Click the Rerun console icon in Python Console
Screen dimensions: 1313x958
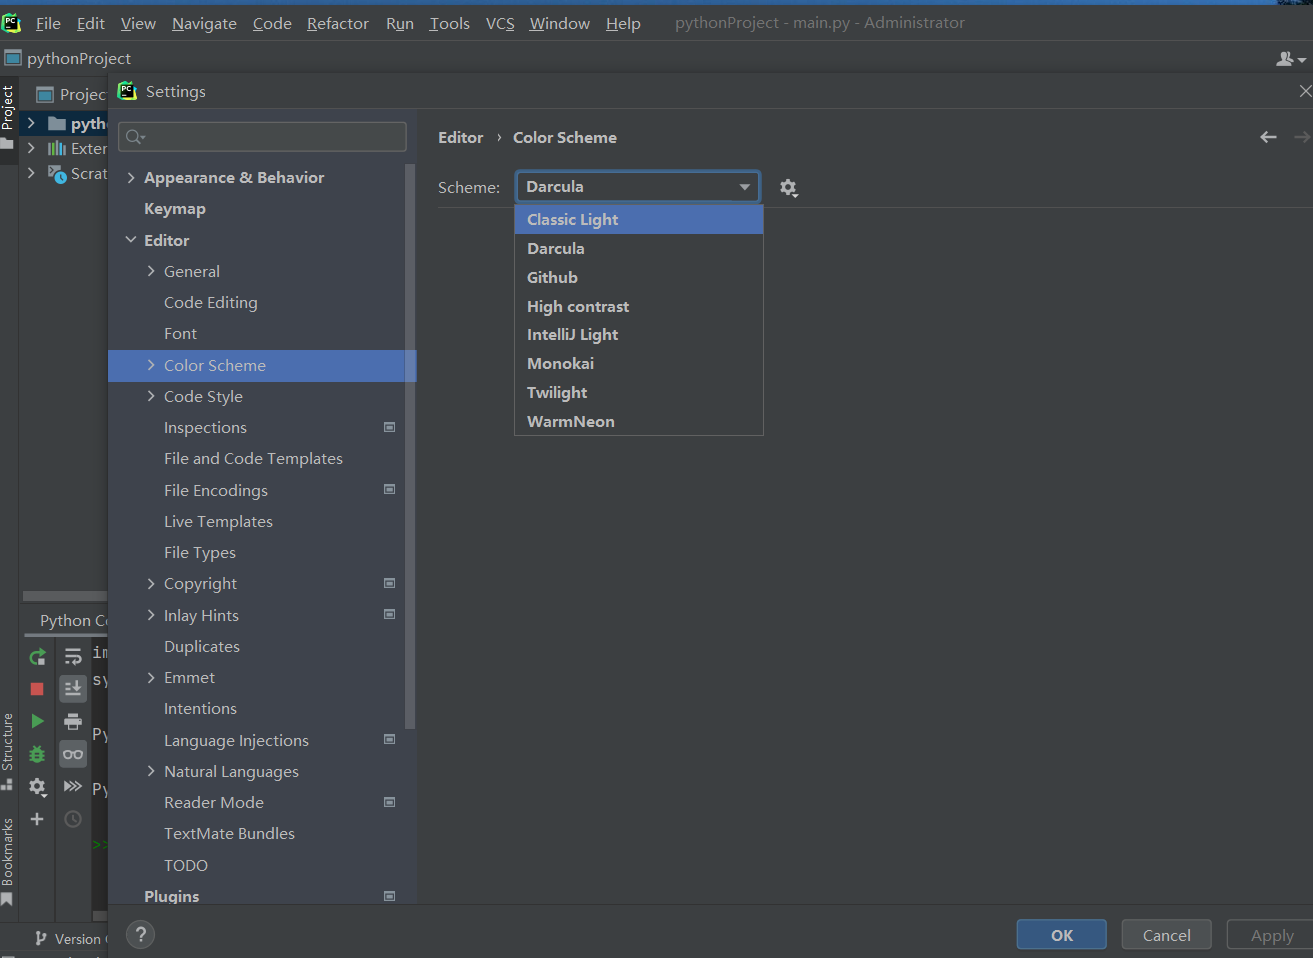[37, 657]
